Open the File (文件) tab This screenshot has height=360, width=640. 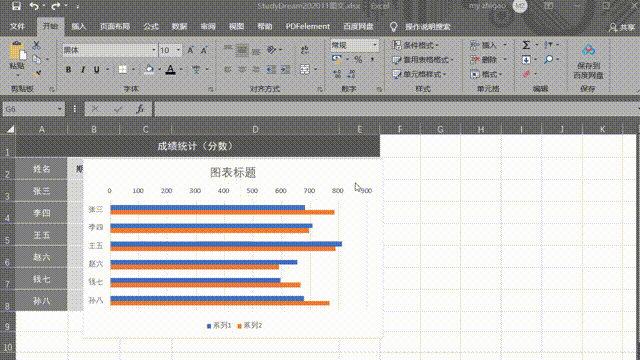pyautogui.click(x=17, y=27)
